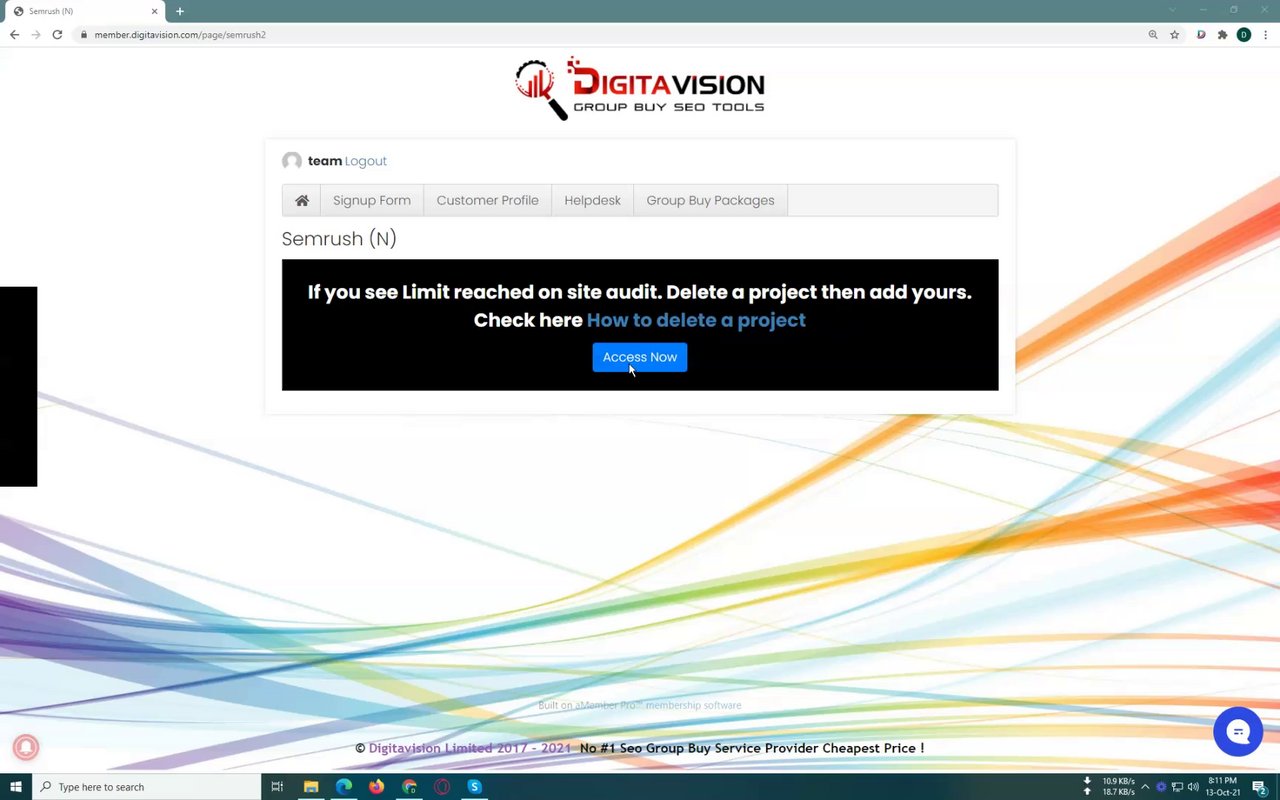
Task: Bookmark this page with the star icon
Action: point(1175,34)
